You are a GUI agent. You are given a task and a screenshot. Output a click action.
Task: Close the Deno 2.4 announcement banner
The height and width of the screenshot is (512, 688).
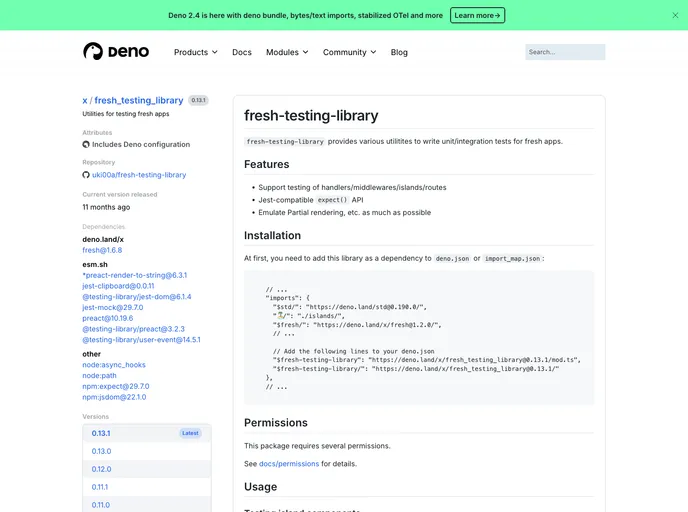tap(675, 15)
